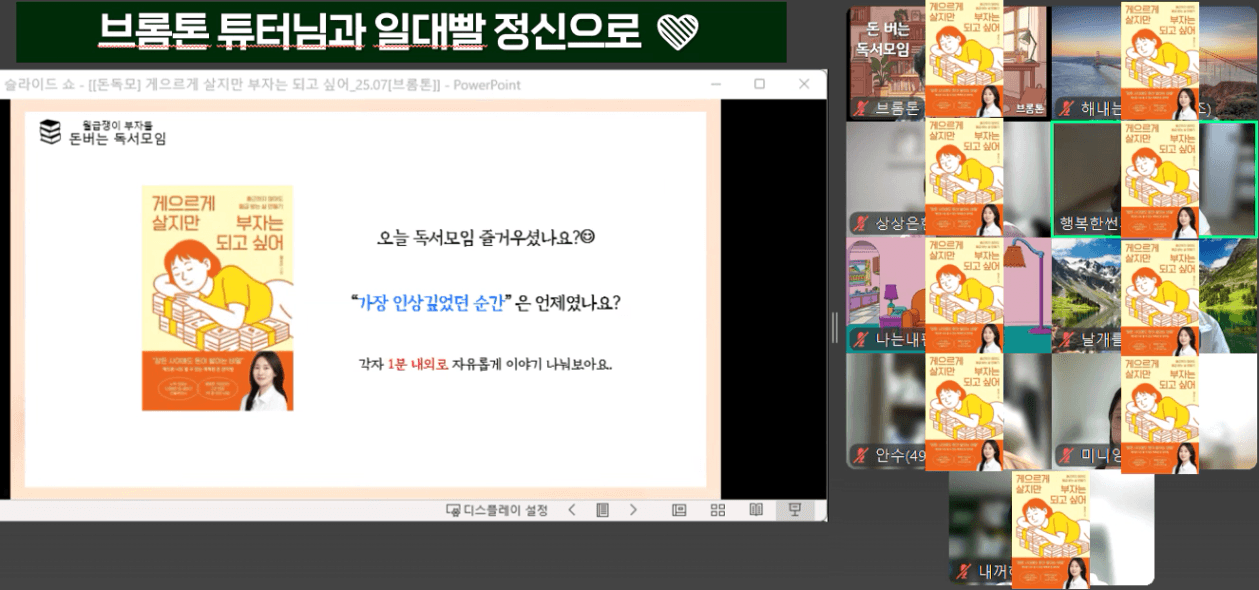
Task: Click muted mic icon on 안수 tile
Action: 861,456
